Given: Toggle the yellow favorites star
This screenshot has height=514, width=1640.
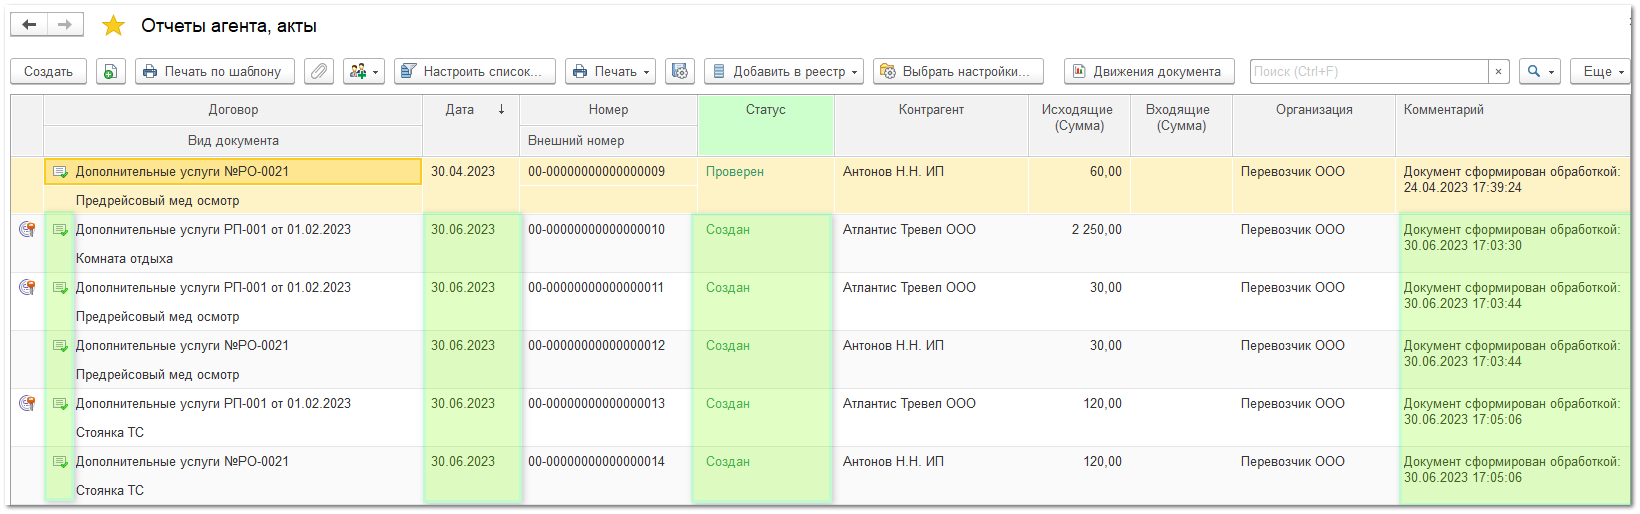Looking at the screenshot, I should pyautogui.click(x=114, y=26).
